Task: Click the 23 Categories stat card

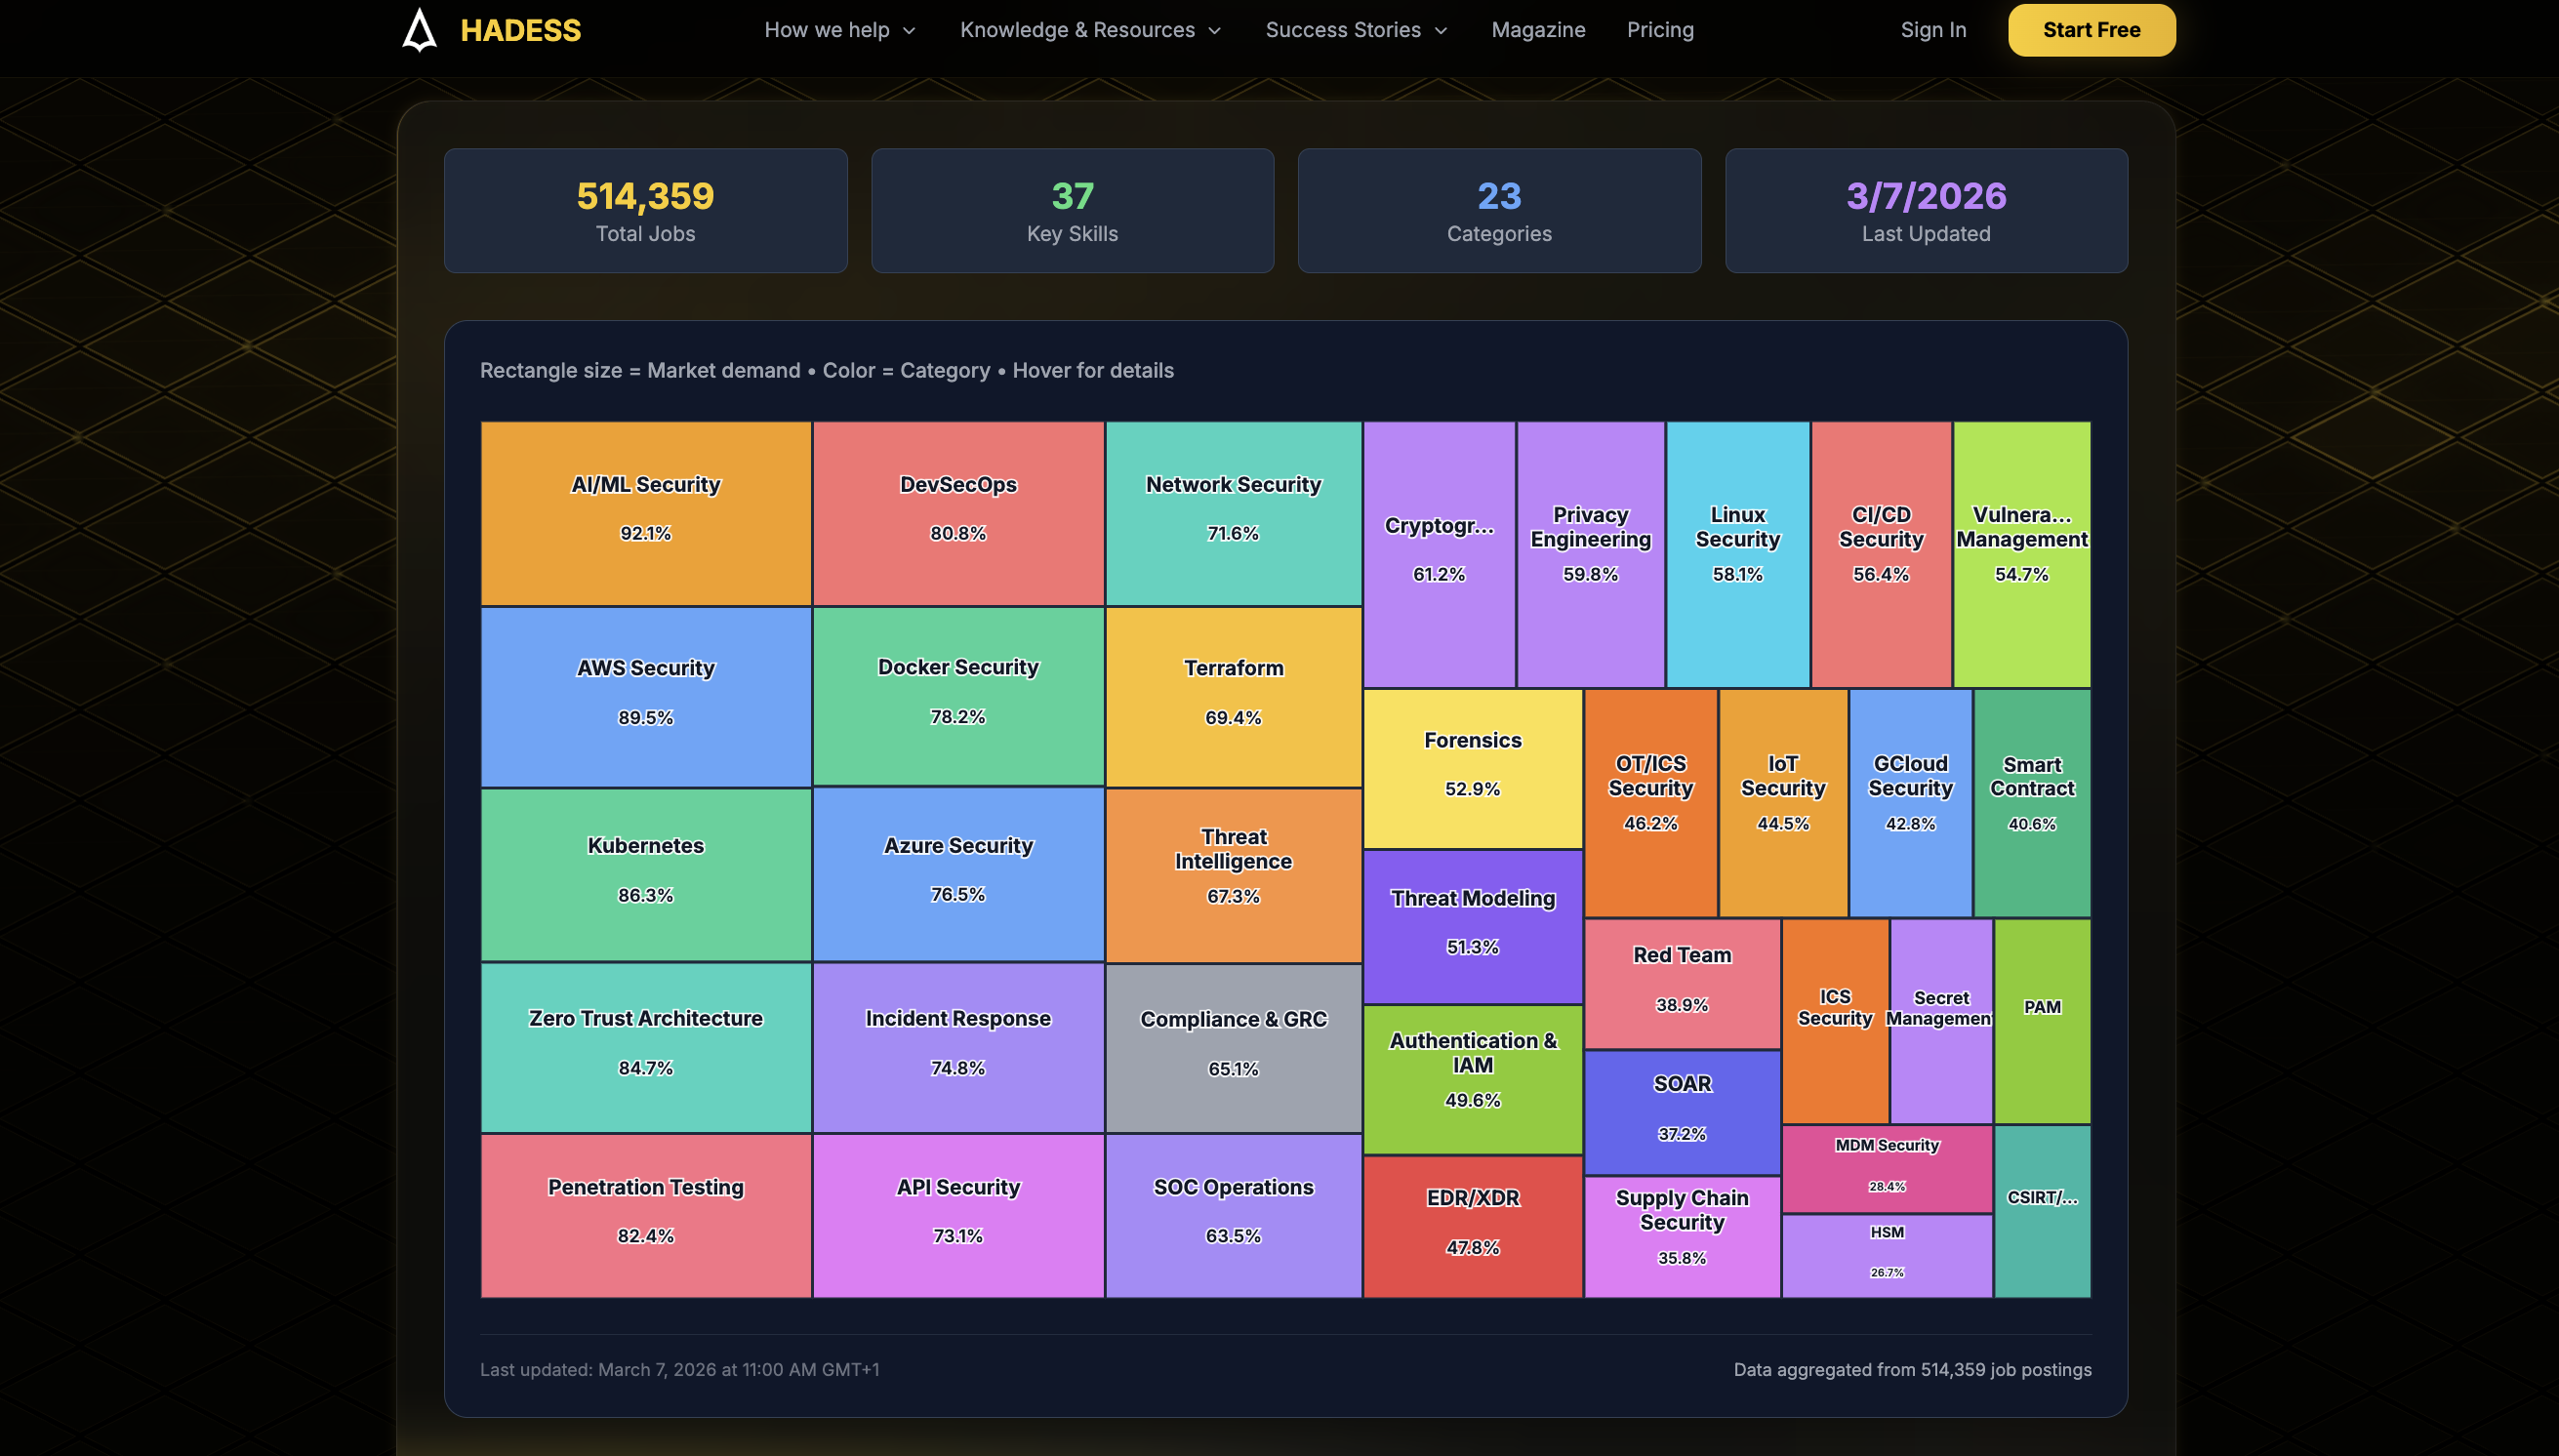Action: [x=1498, y=211]
